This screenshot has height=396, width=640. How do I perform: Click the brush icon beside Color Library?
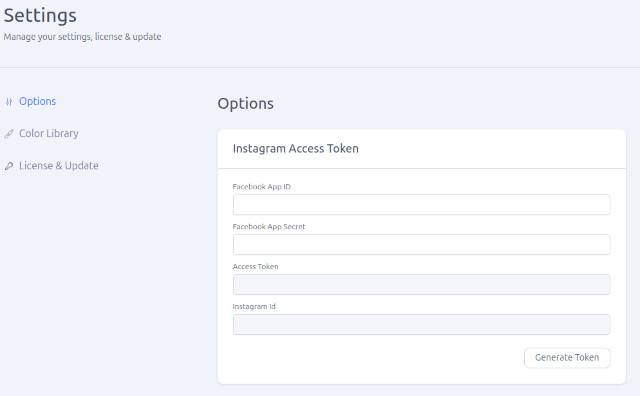[9, 134]
